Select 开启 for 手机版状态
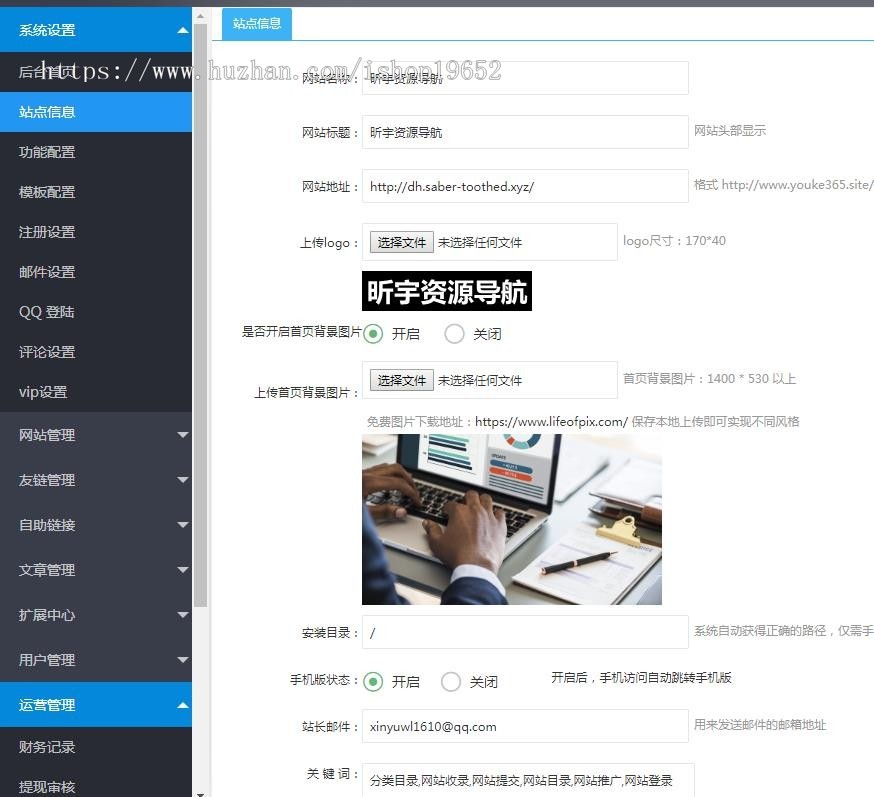 tap(373, 682)
